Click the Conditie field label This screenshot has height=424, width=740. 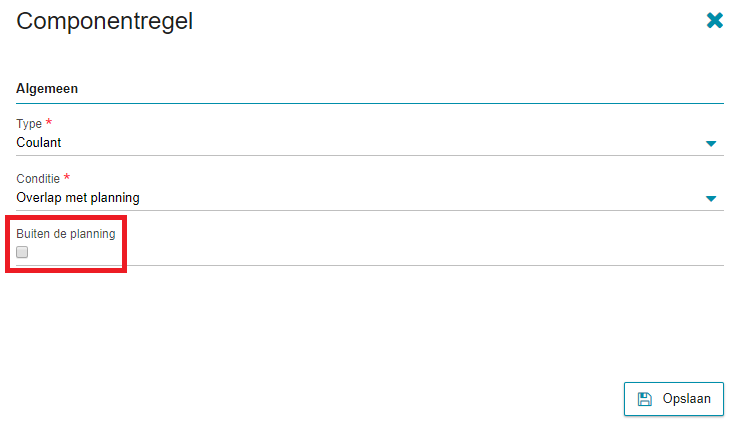(x=38, y=179)
